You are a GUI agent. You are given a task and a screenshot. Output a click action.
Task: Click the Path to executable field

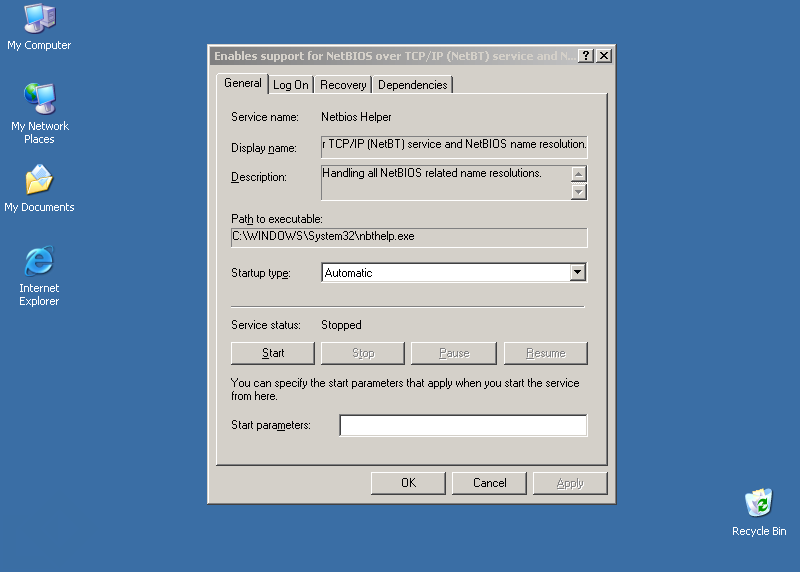click(x=409, y=237)
